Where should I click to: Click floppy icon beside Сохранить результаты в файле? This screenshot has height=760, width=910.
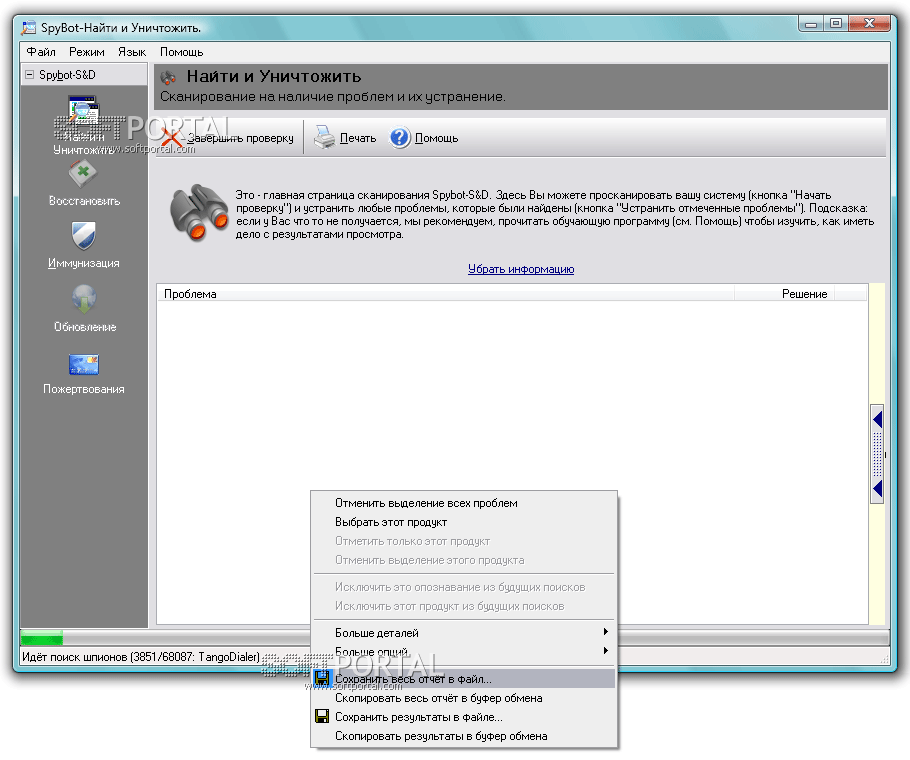(x=322, y=716)
